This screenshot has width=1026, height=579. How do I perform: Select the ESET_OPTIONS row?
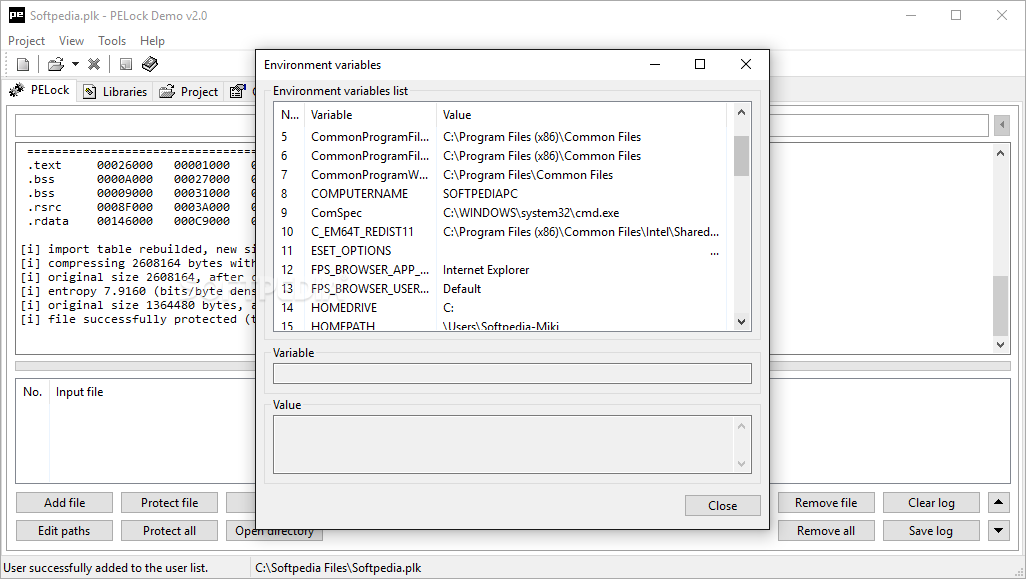[501, 251]
